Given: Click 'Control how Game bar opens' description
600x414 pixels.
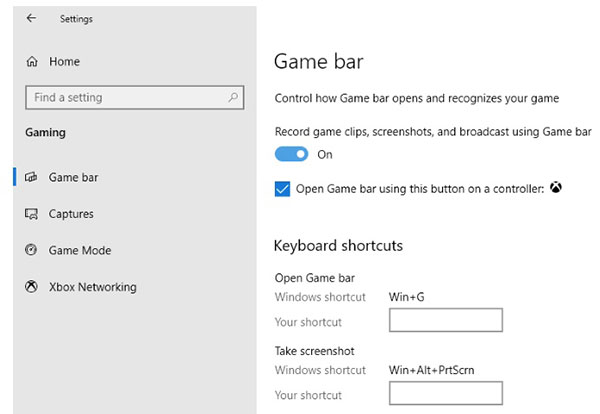Looking at the screenshot, I should point(417,98).
